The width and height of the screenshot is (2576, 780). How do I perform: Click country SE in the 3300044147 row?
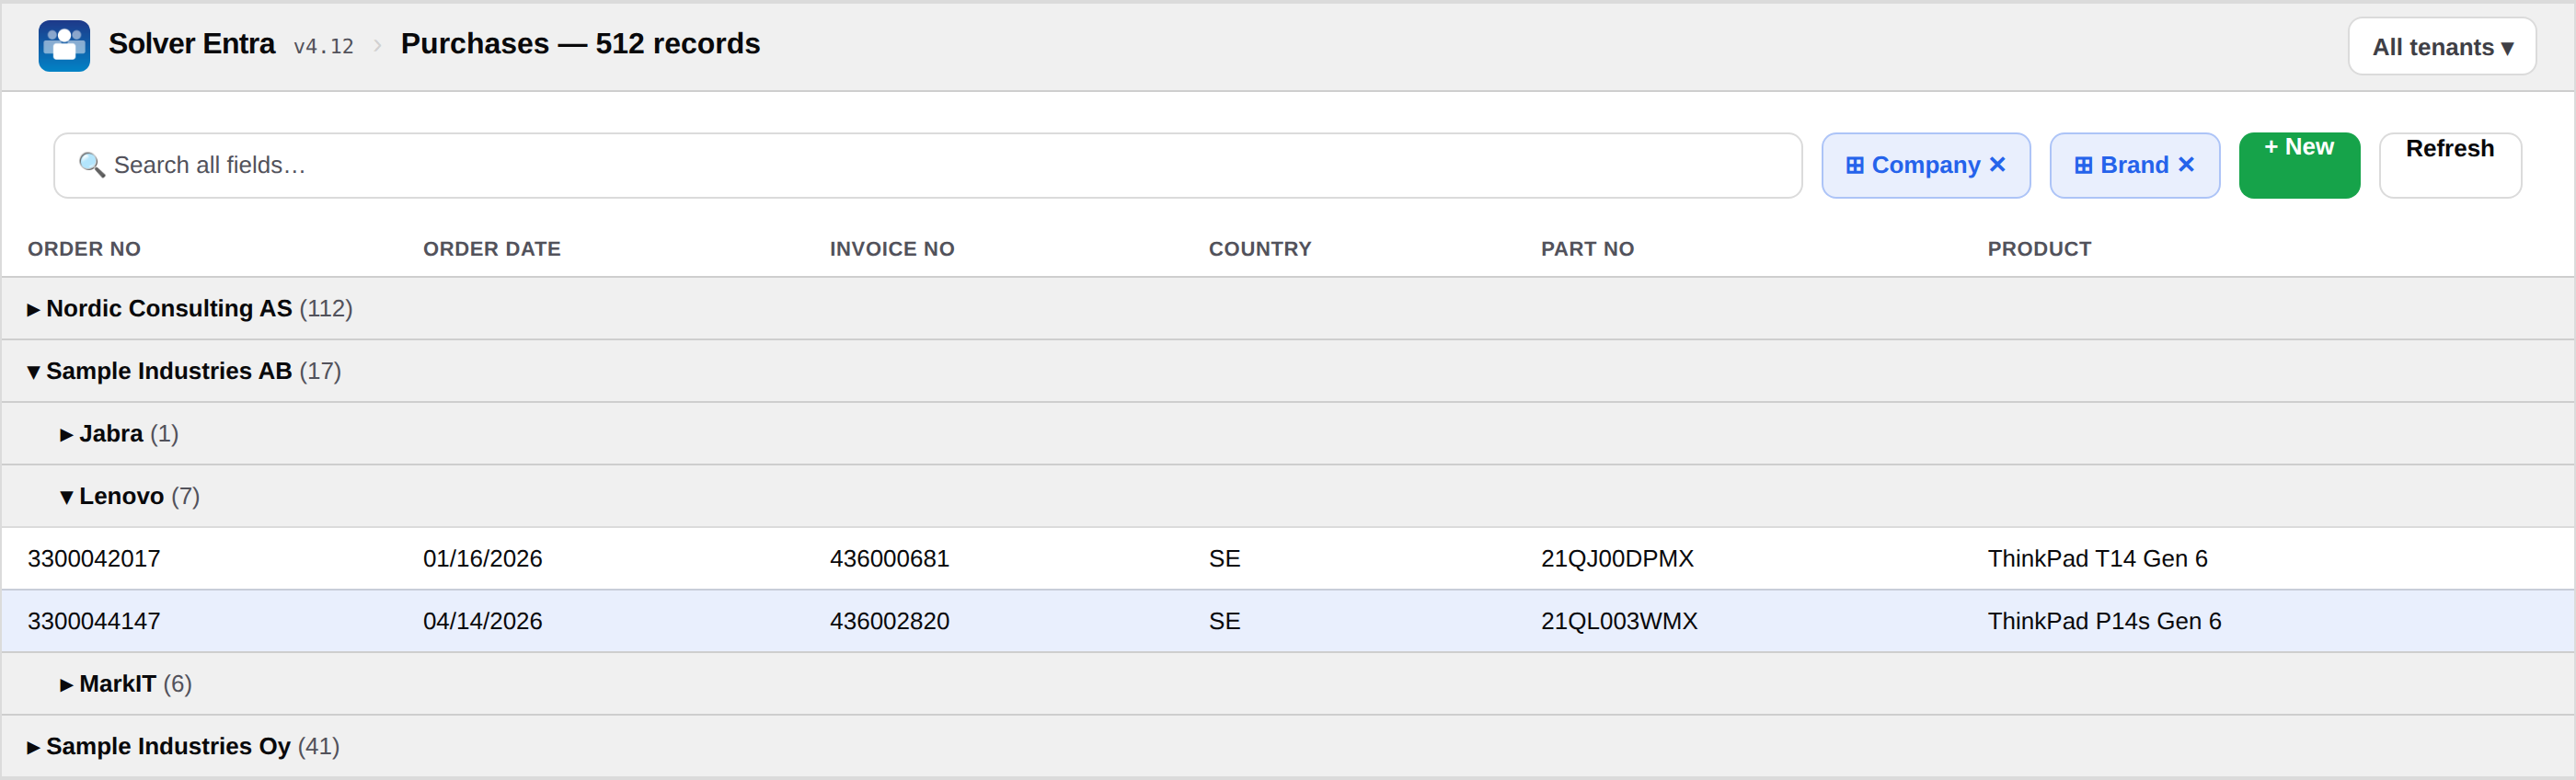(1224, 621)
